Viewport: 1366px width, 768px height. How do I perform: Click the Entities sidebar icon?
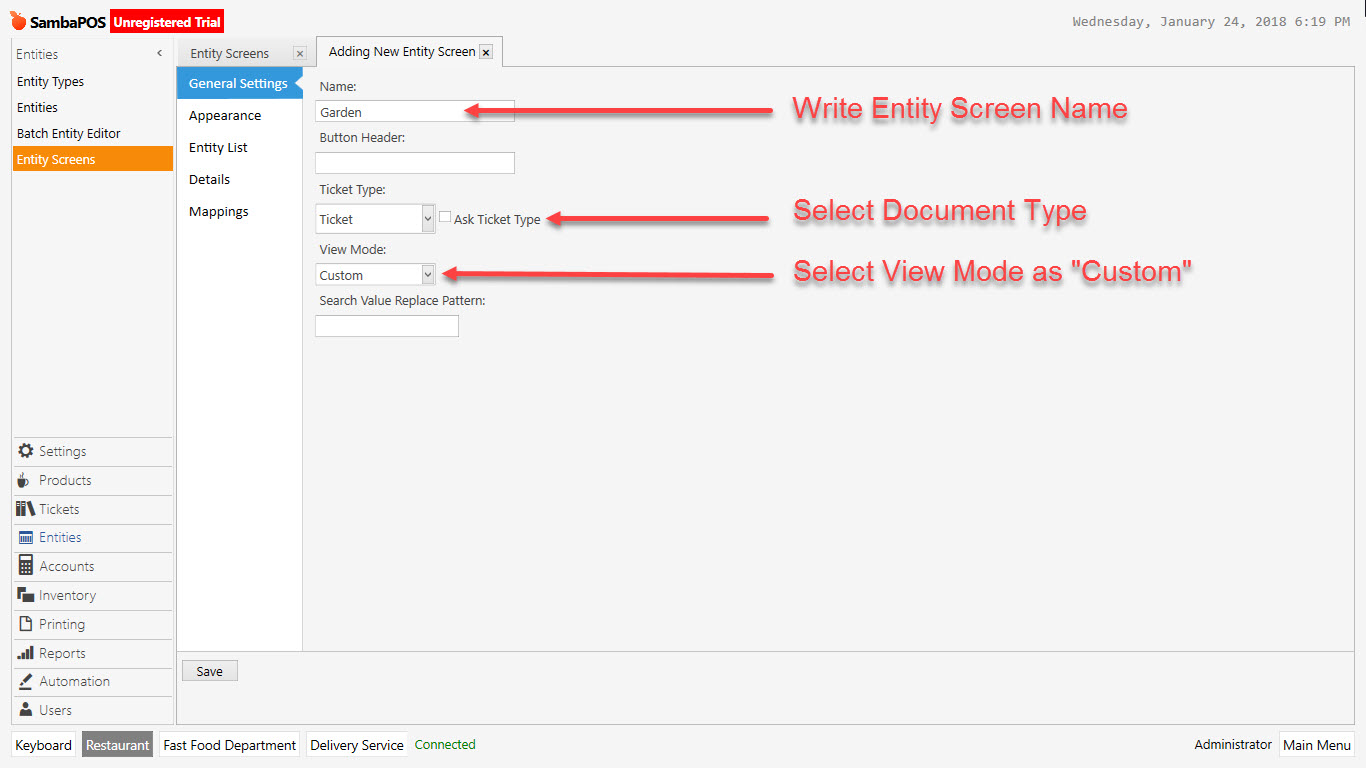(x=24, y=538)
